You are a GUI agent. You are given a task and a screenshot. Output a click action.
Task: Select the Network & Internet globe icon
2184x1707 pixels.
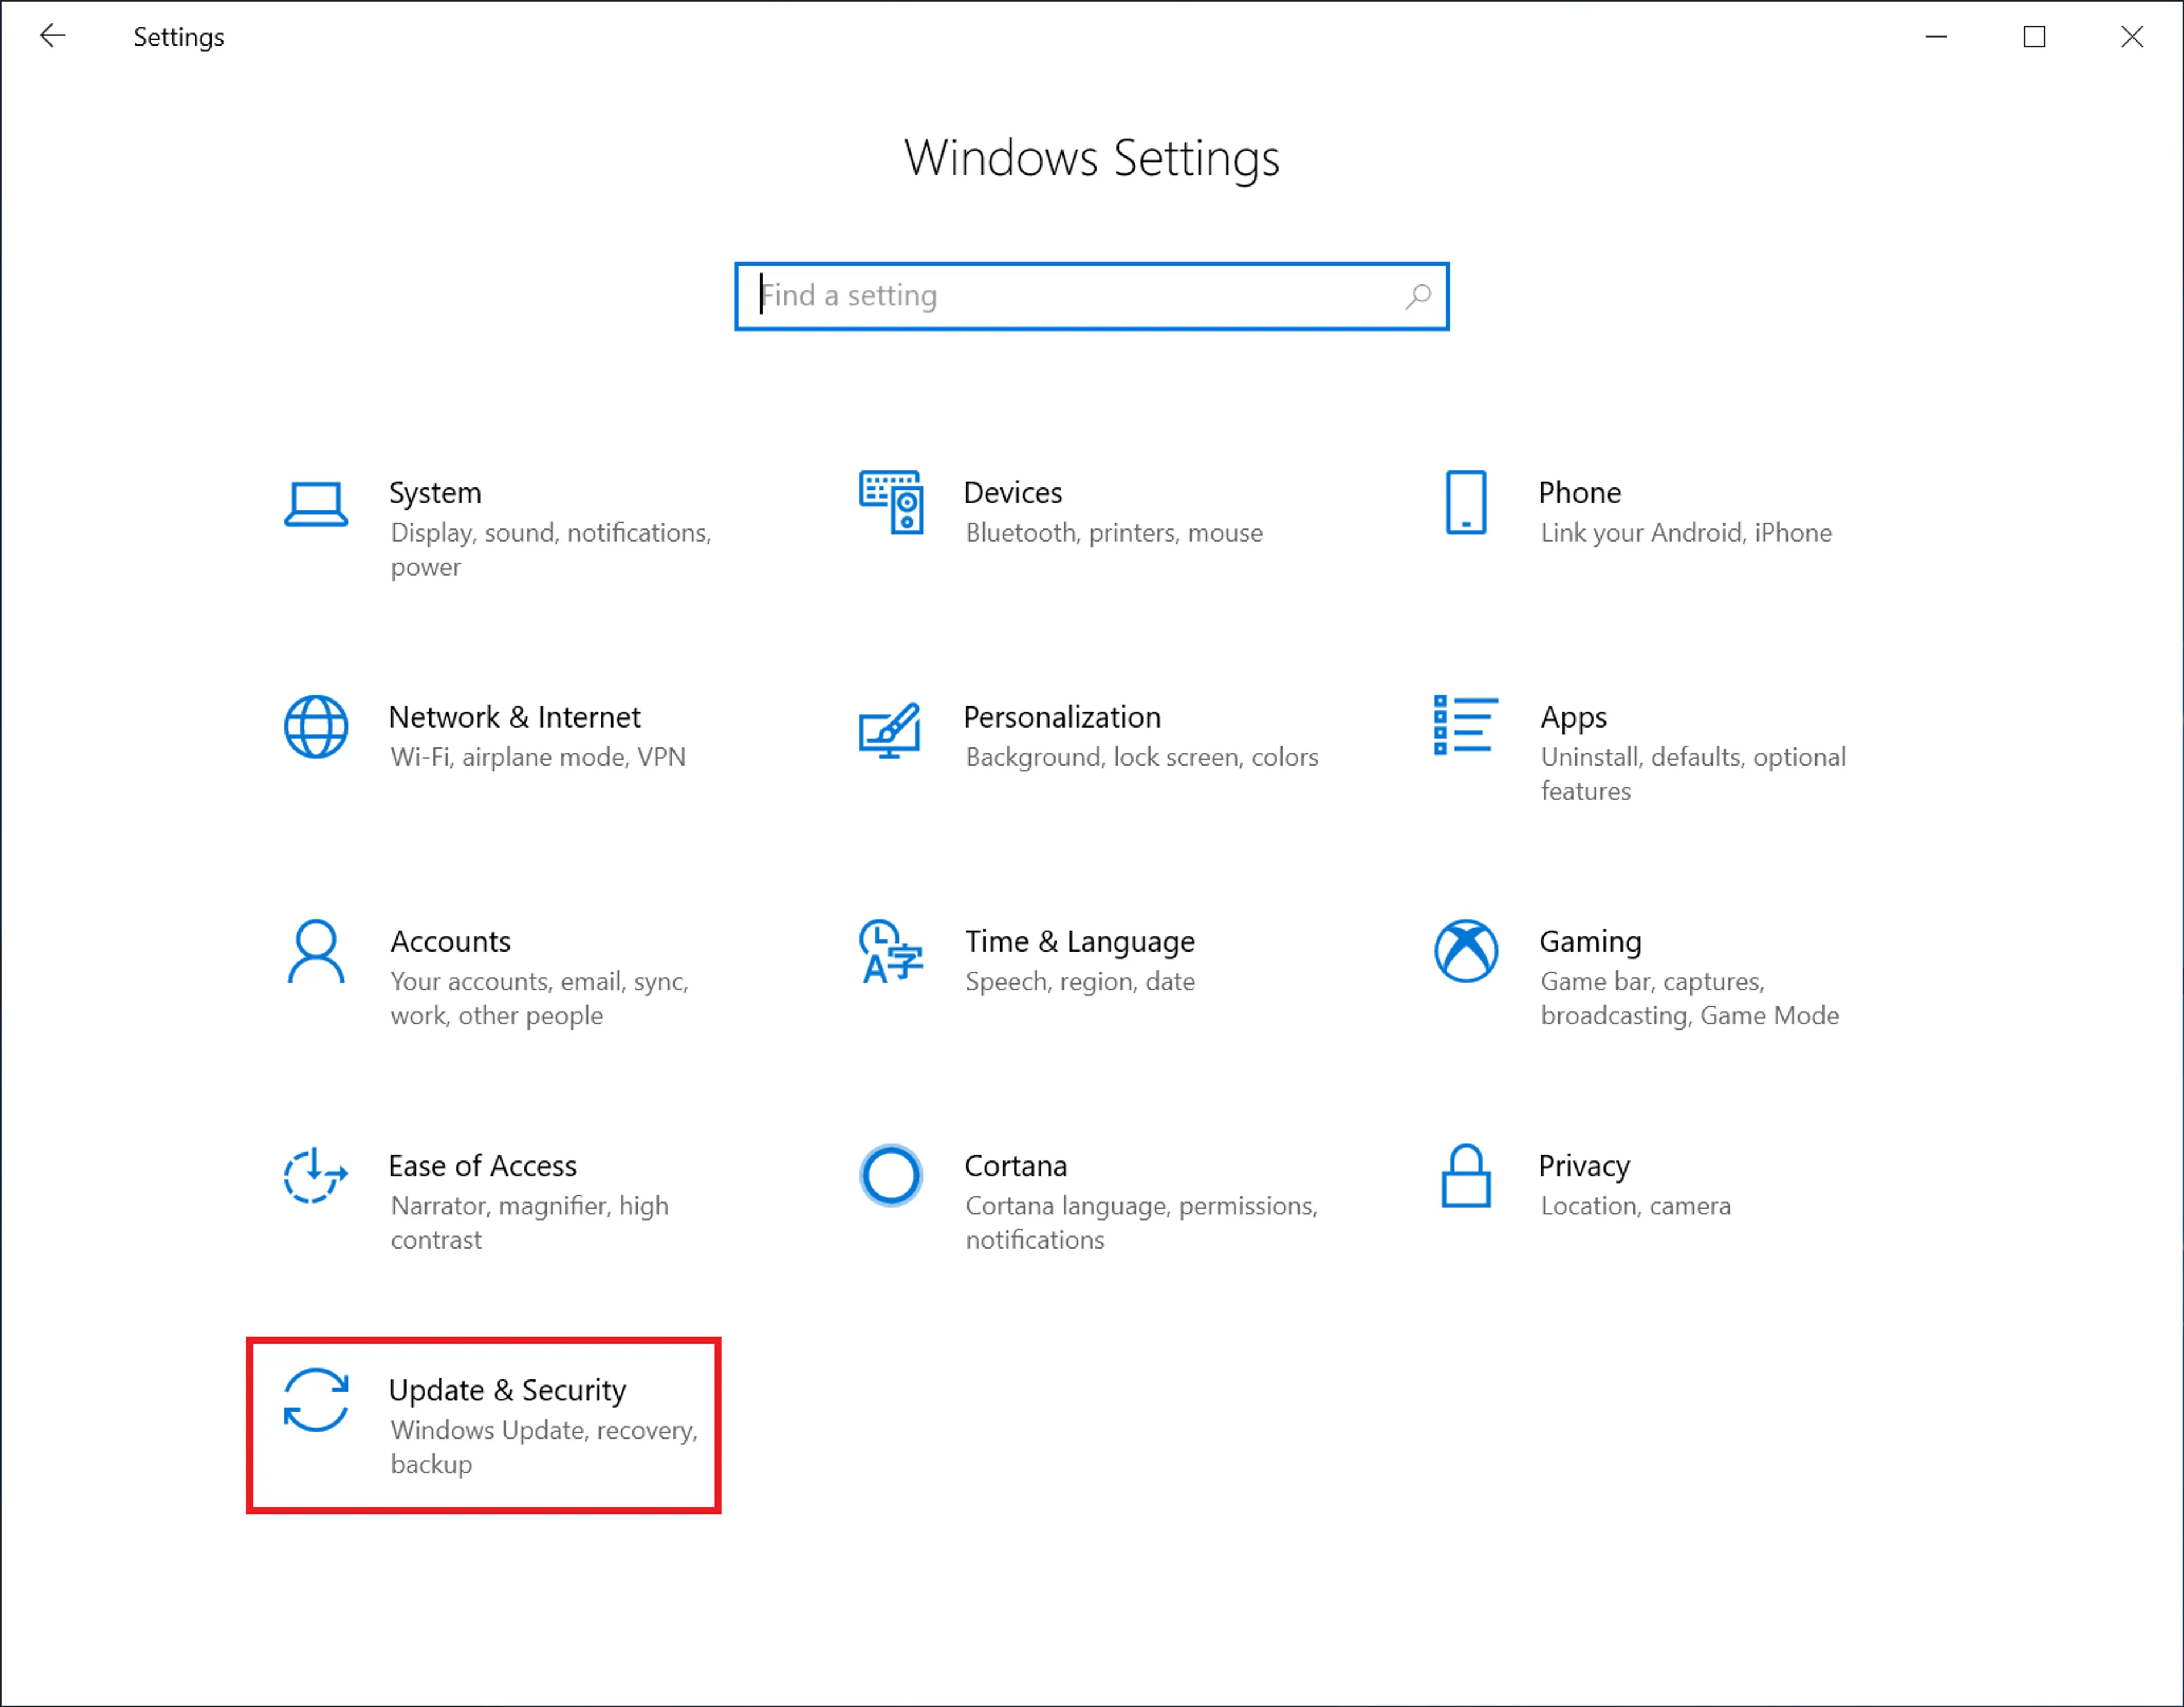pyautogui.click(x=316, y=727)
